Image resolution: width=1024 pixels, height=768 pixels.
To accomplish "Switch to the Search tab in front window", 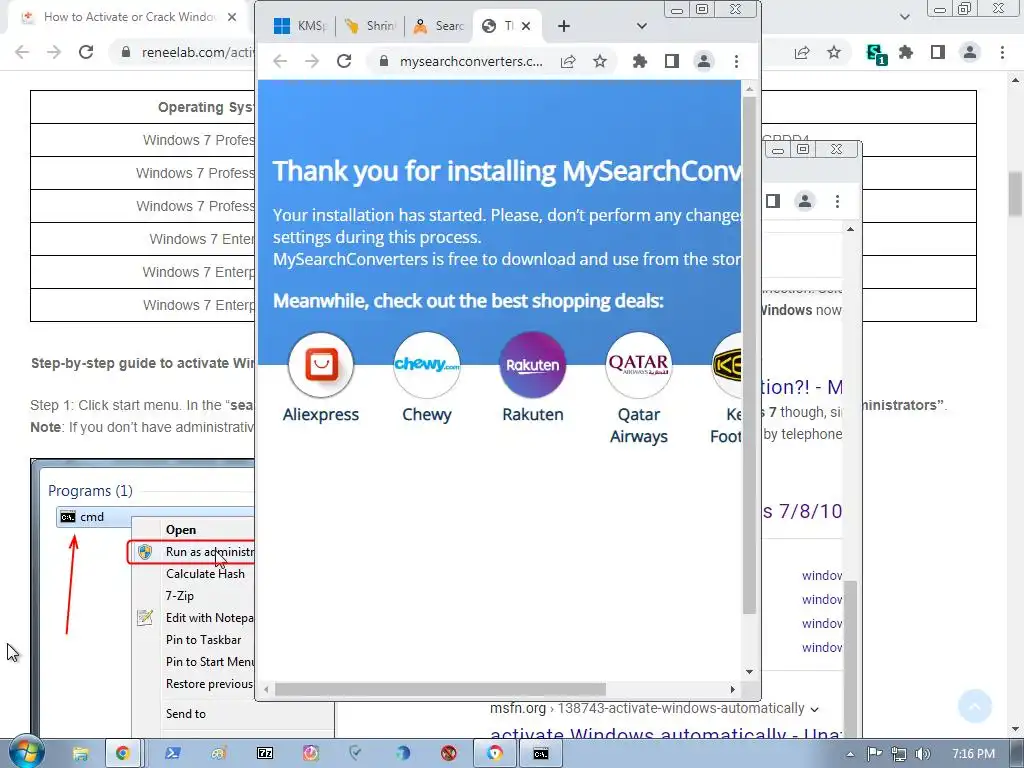I will (439, 26).
